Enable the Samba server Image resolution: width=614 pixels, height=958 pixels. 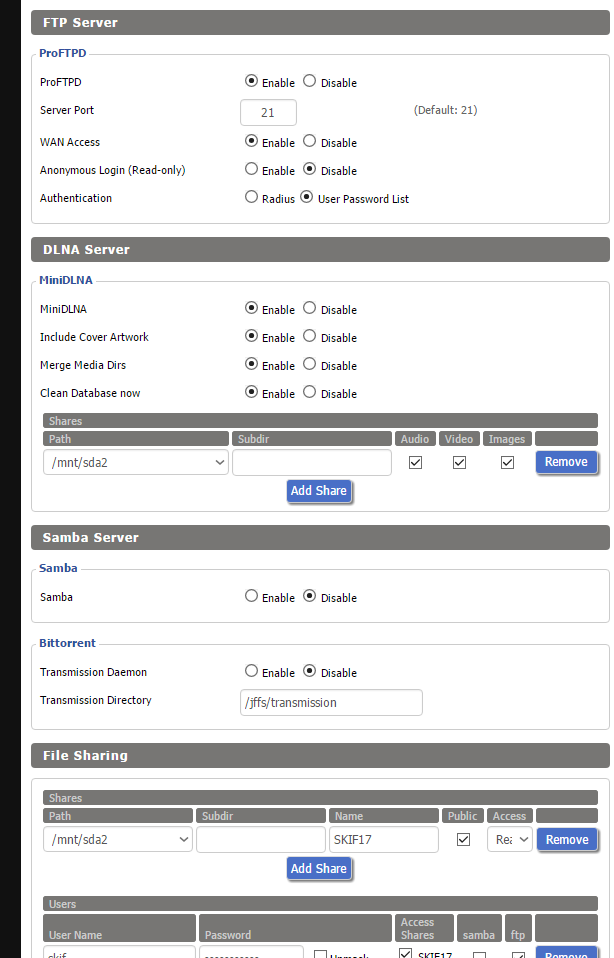[251, 597]
